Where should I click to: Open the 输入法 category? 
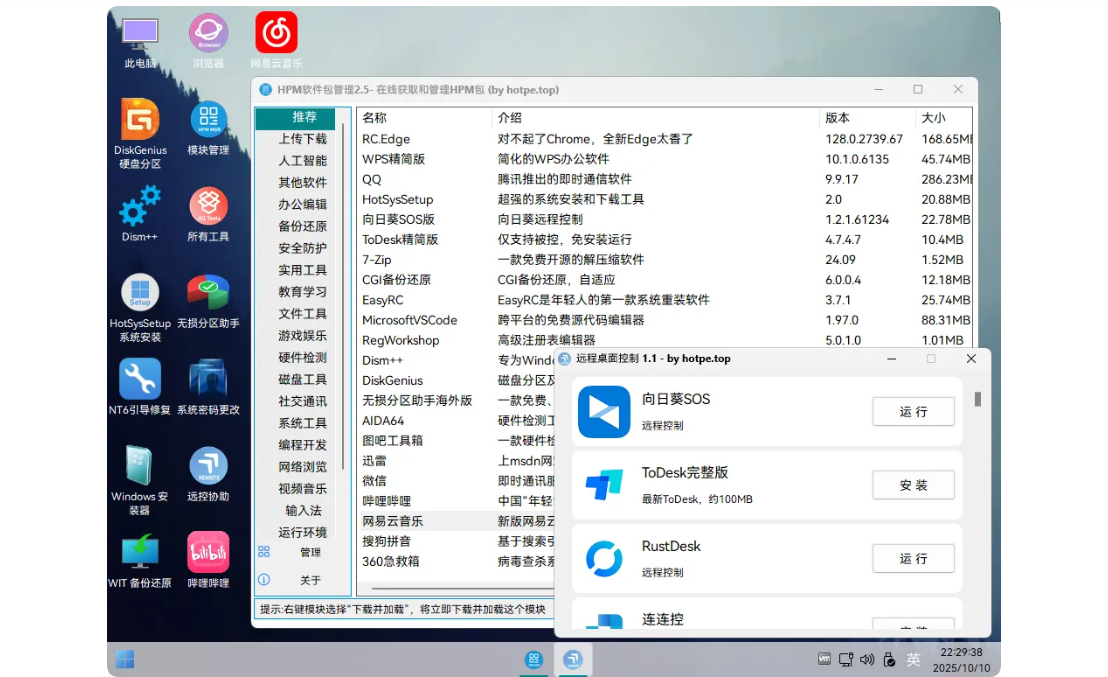pos(302,510)
